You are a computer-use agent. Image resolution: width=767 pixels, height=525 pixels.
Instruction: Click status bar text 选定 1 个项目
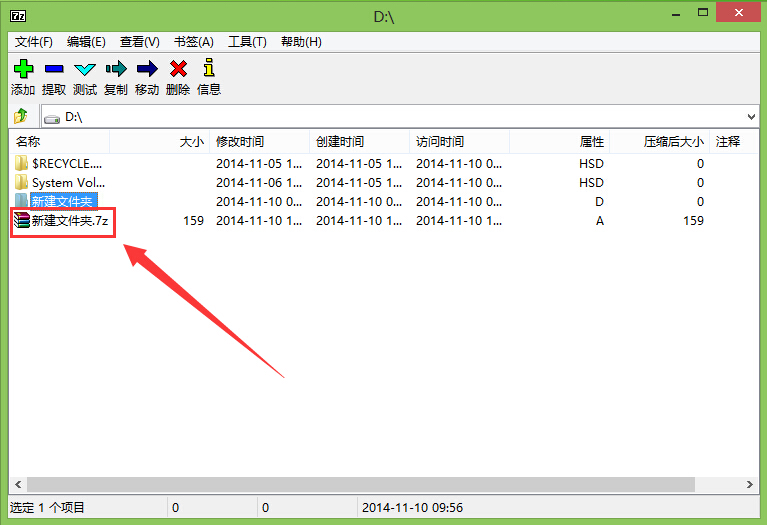pos(47,507)
